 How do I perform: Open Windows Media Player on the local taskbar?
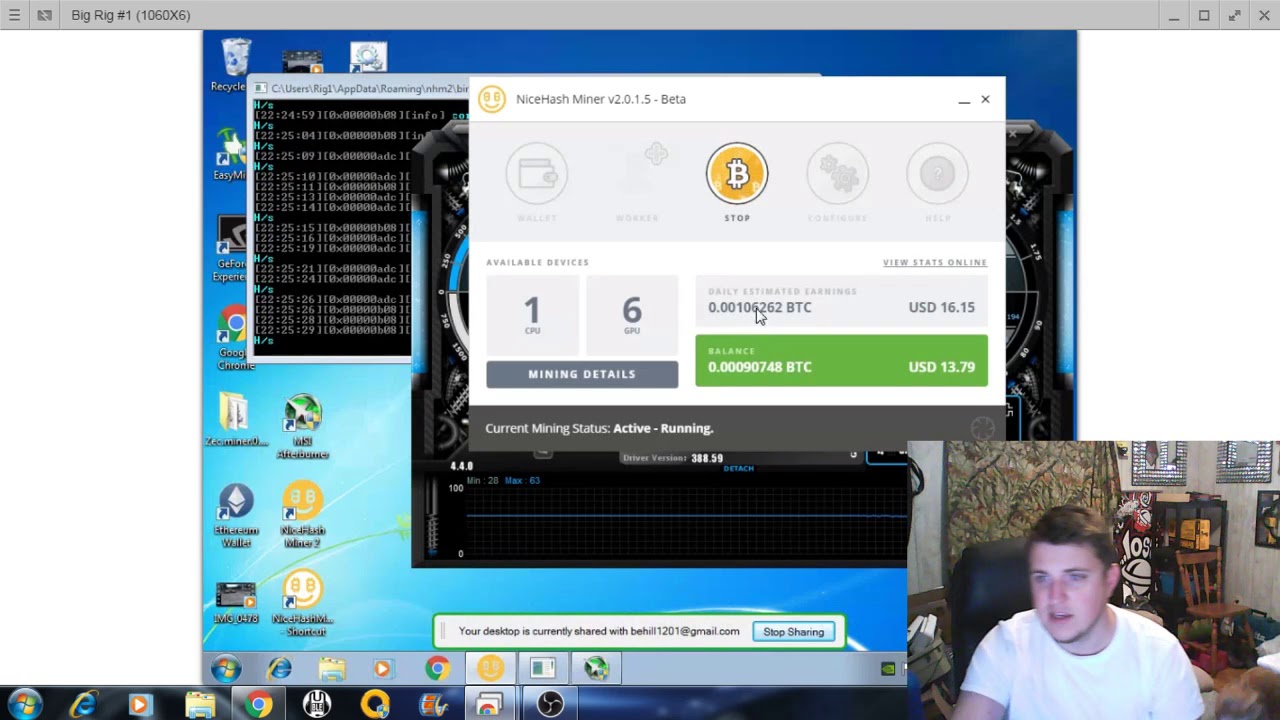(139, 705)
